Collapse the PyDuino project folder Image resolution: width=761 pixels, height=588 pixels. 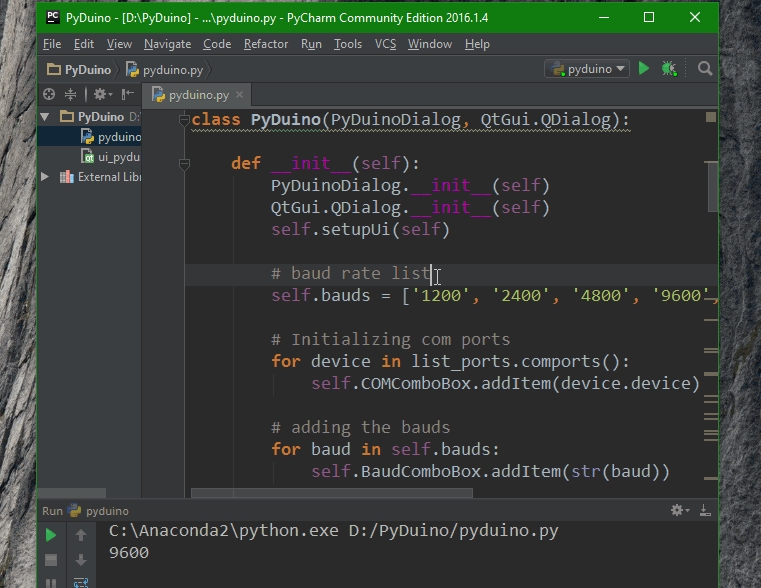coord(45,116)
